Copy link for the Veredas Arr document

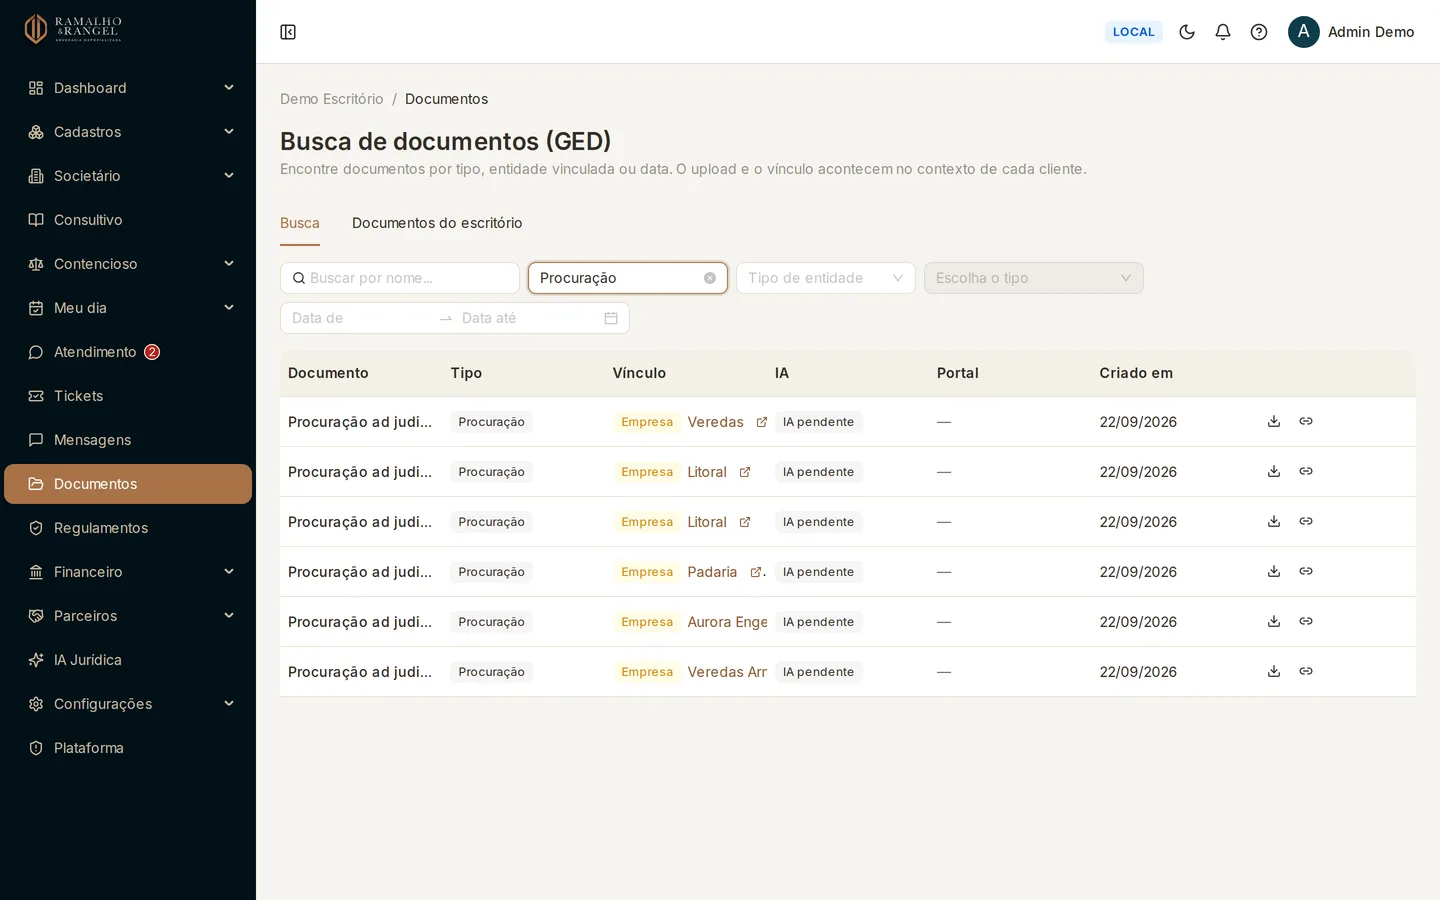pos(1306,671)
